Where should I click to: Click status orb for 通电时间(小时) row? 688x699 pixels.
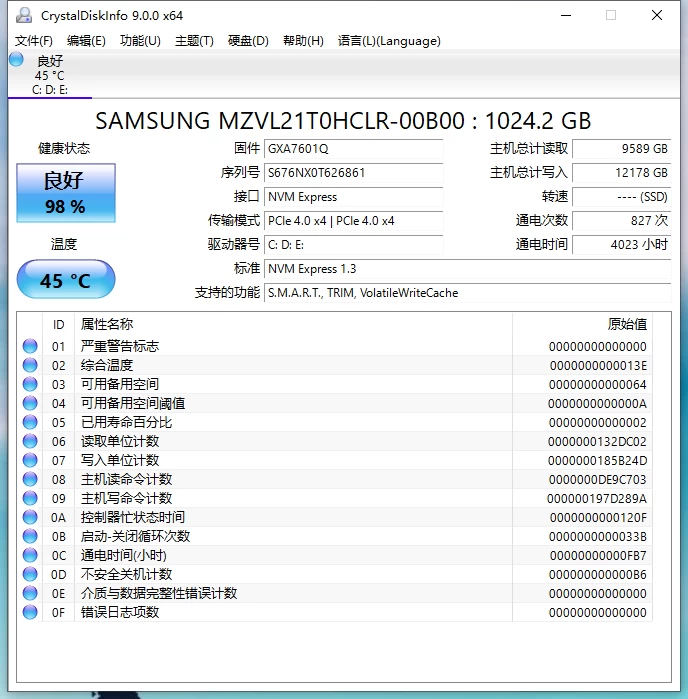click(30, 555)
